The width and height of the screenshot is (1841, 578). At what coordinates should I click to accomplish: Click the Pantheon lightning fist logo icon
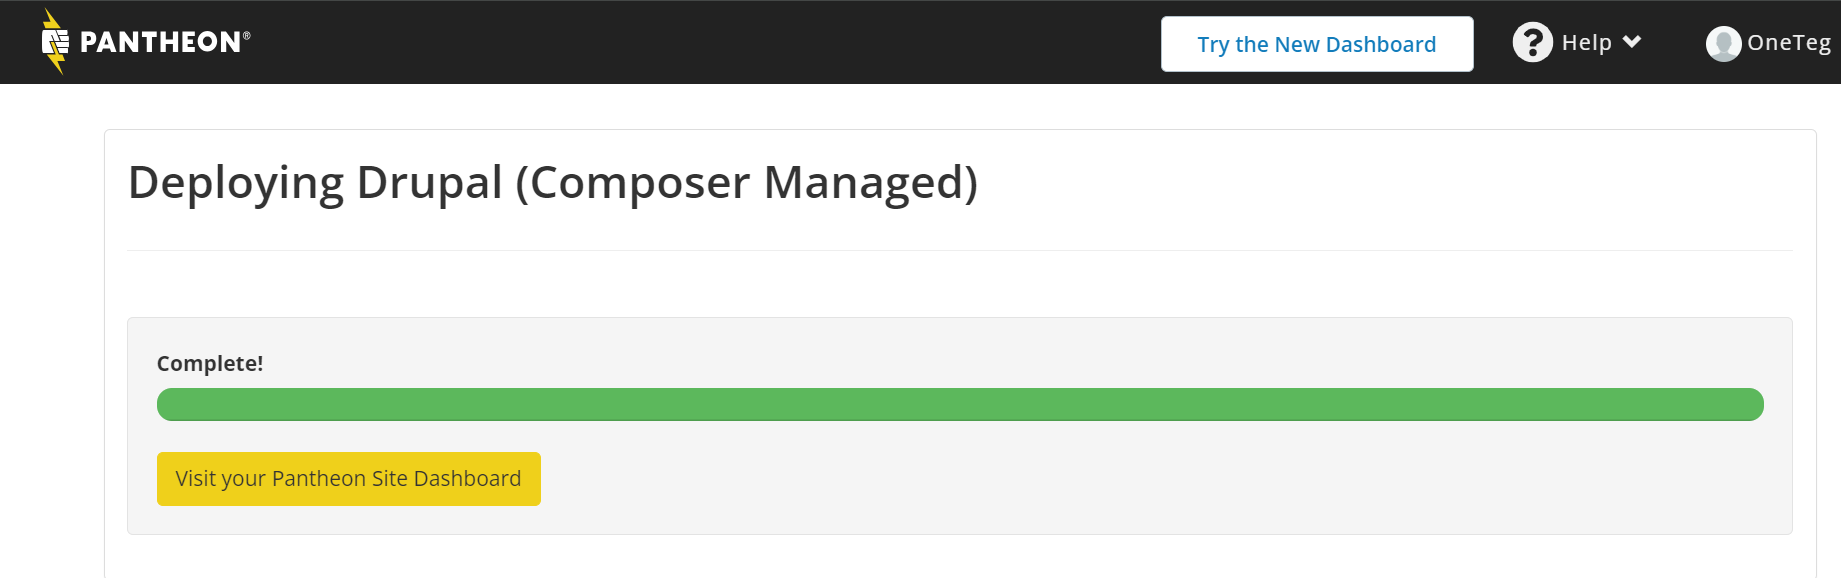click(x=55, y=42)
